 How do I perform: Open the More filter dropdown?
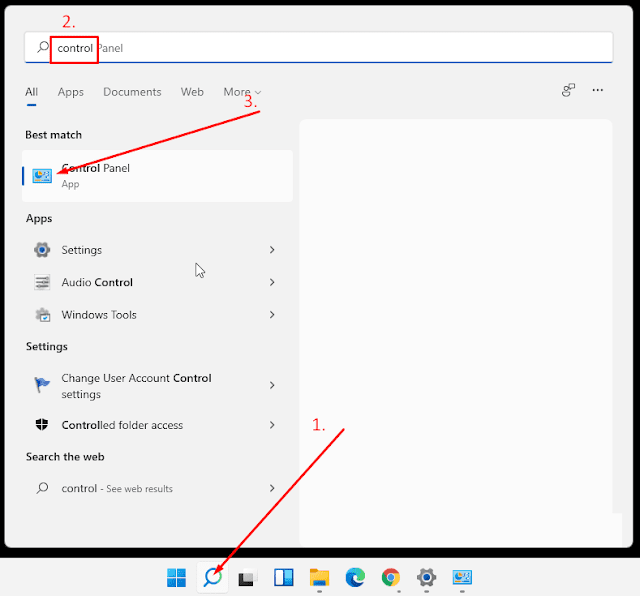[242, 92]
